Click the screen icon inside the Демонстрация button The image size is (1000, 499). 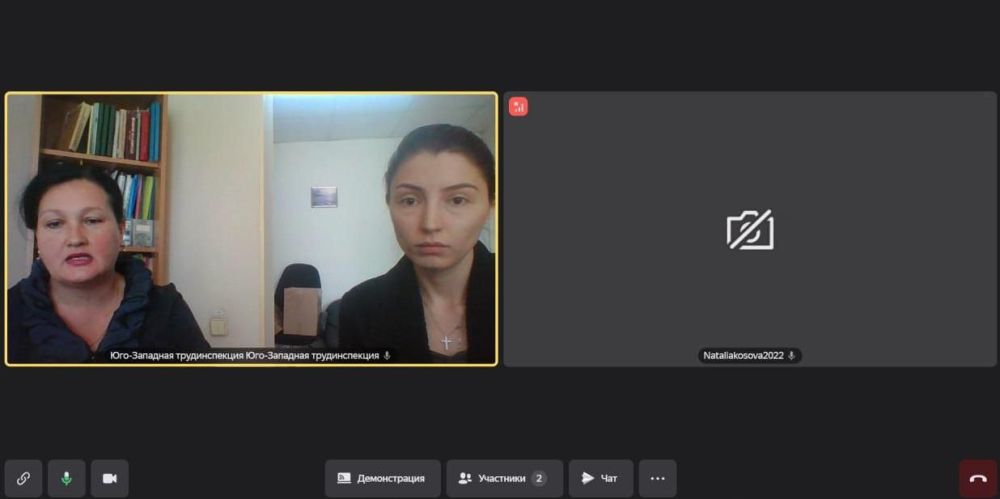pos(344,478)
